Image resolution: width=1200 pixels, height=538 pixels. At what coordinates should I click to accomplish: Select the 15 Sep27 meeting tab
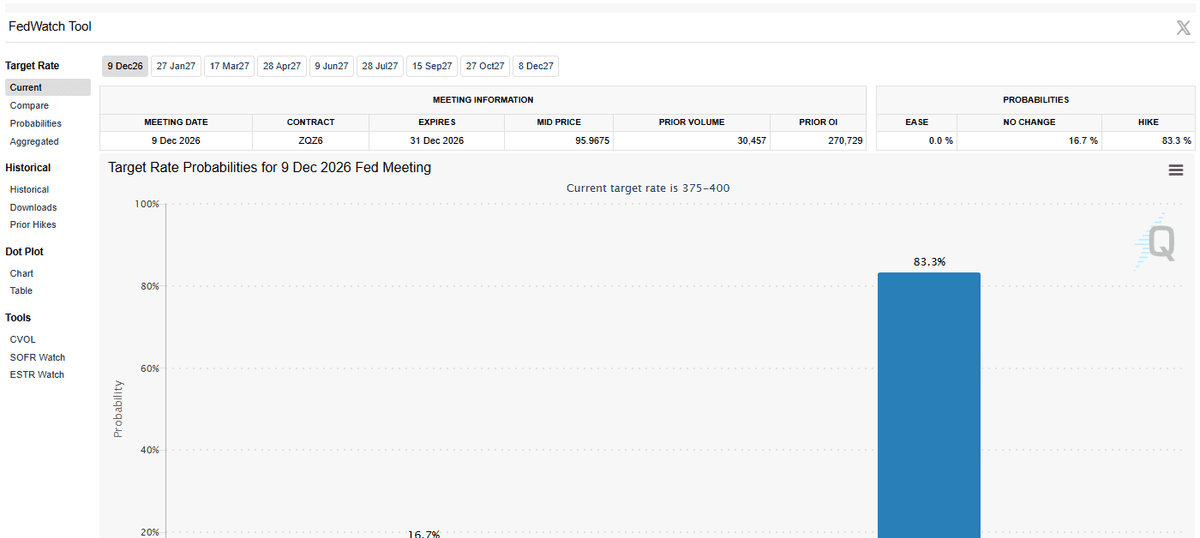(432, 66)
